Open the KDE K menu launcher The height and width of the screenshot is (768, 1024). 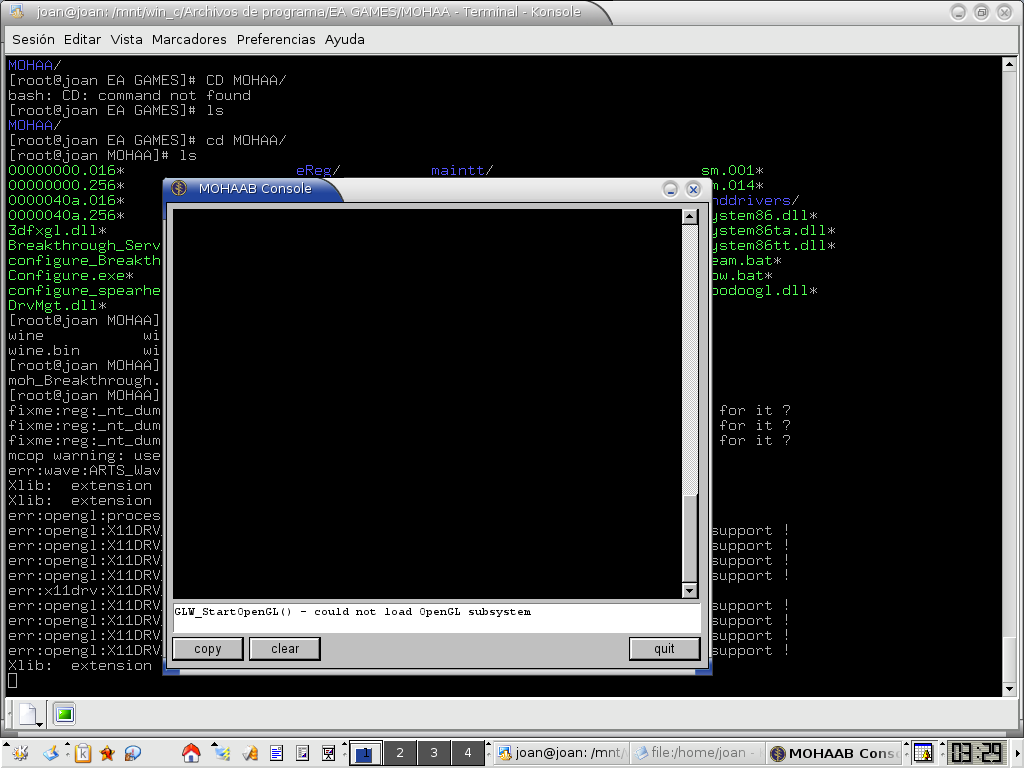(18, 753)
